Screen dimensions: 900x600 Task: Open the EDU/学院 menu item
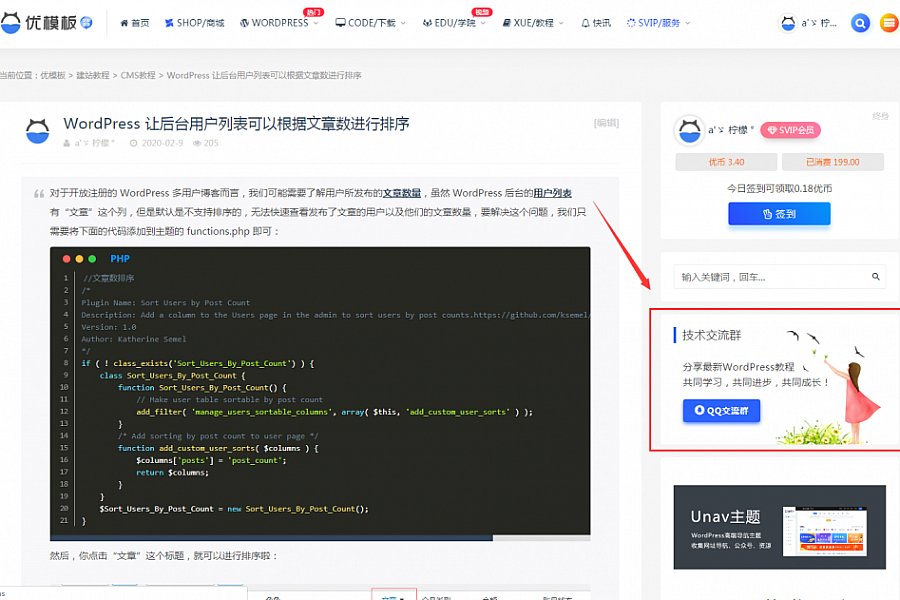click(x=449, y=23)
